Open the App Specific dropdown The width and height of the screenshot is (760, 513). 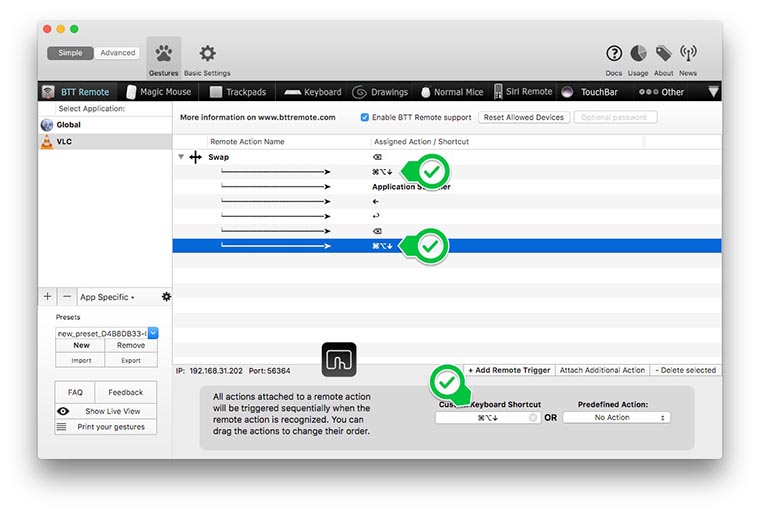pyautogui.click(x=107, y=297)
